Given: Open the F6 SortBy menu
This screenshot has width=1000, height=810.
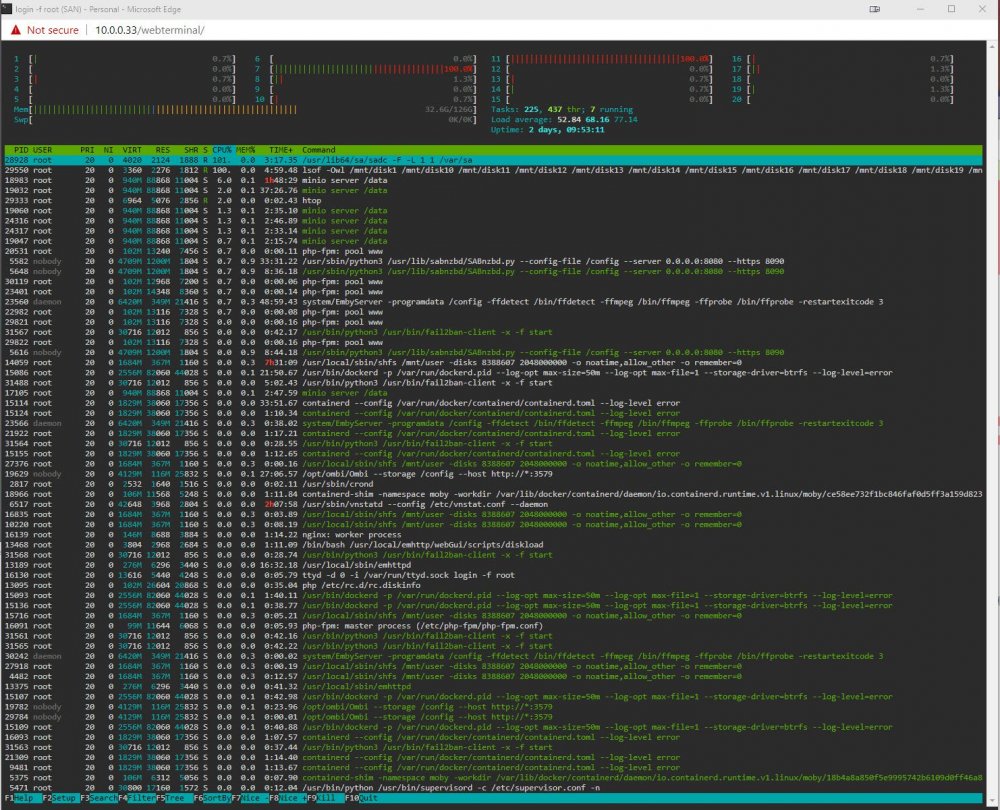Looking at the screenshot, I should click(212, 798).
